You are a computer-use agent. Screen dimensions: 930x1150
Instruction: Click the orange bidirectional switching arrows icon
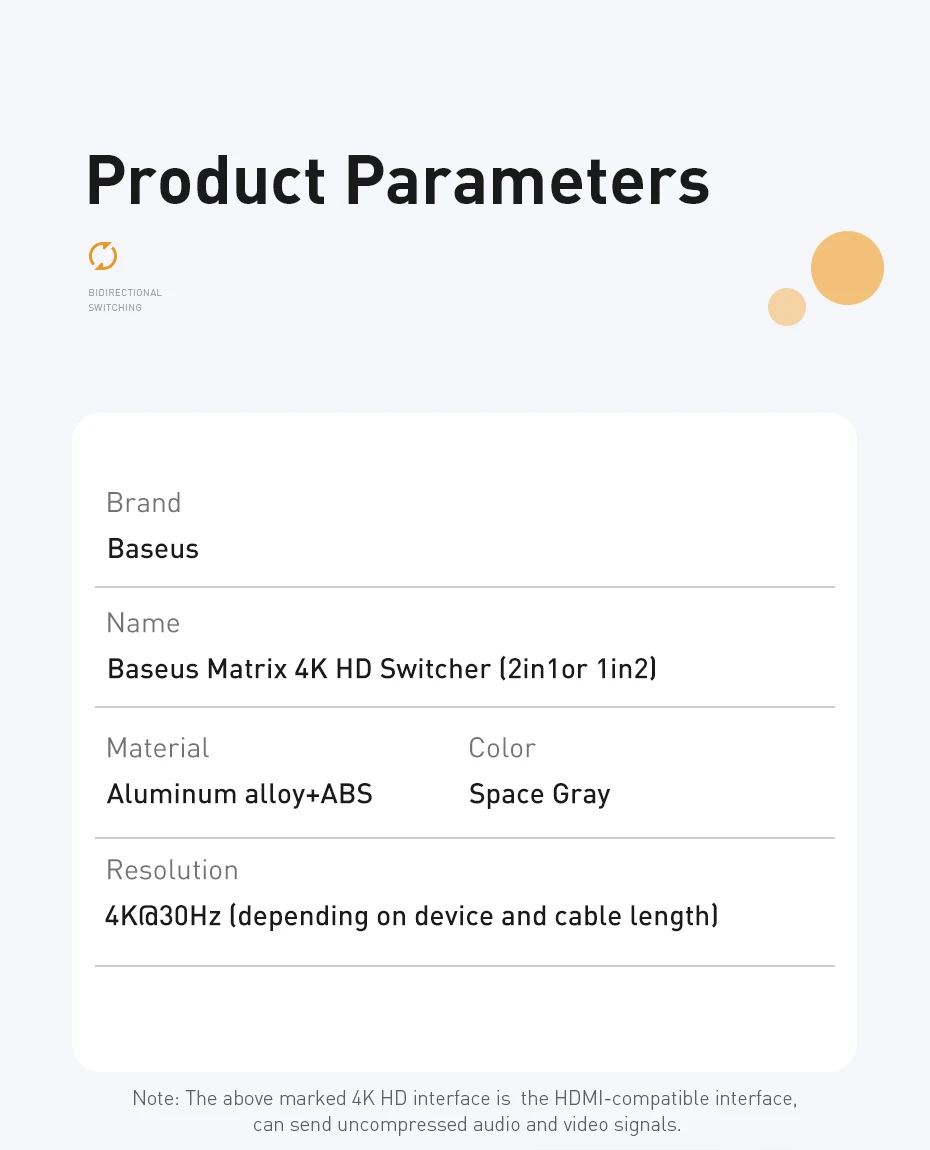pos(102,256)
